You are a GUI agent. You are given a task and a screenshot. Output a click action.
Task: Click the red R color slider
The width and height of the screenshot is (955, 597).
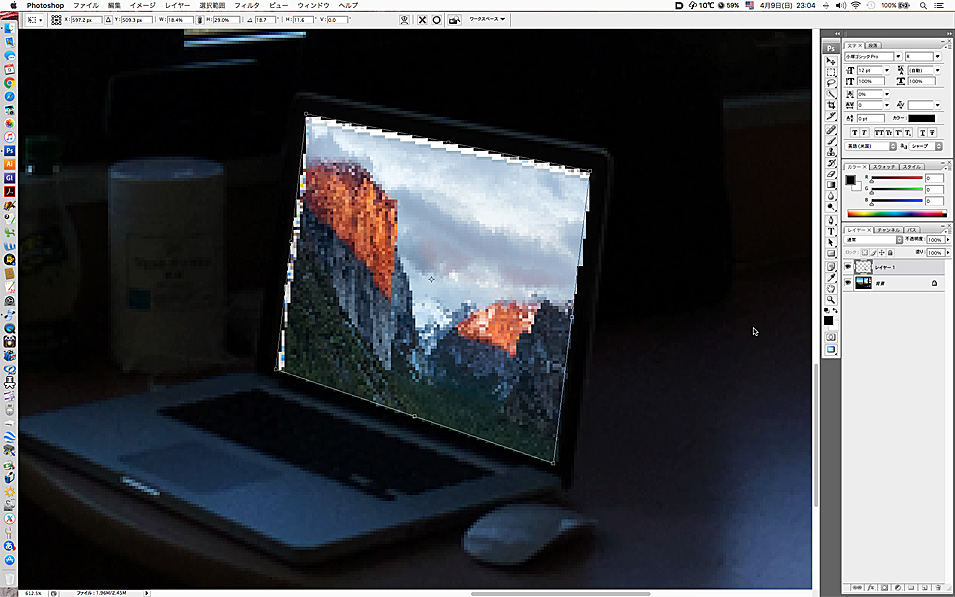click(x=897, y=178)
